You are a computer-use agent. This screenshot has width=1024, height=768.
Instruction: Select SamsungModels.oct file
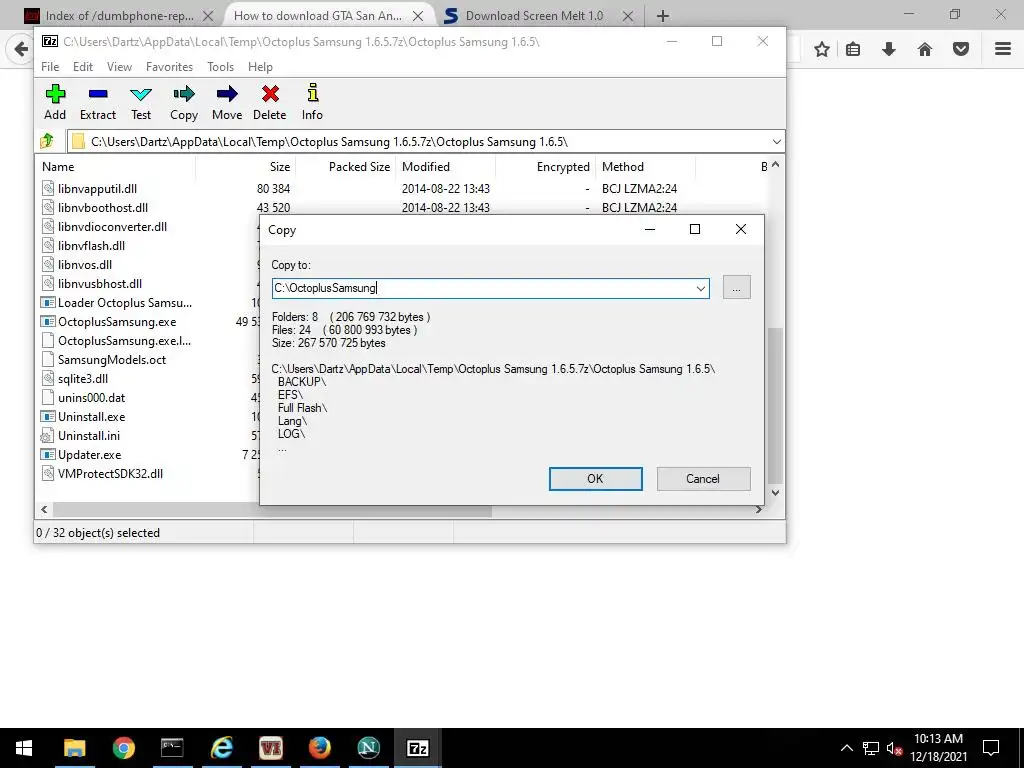click(x=112, y=359)
